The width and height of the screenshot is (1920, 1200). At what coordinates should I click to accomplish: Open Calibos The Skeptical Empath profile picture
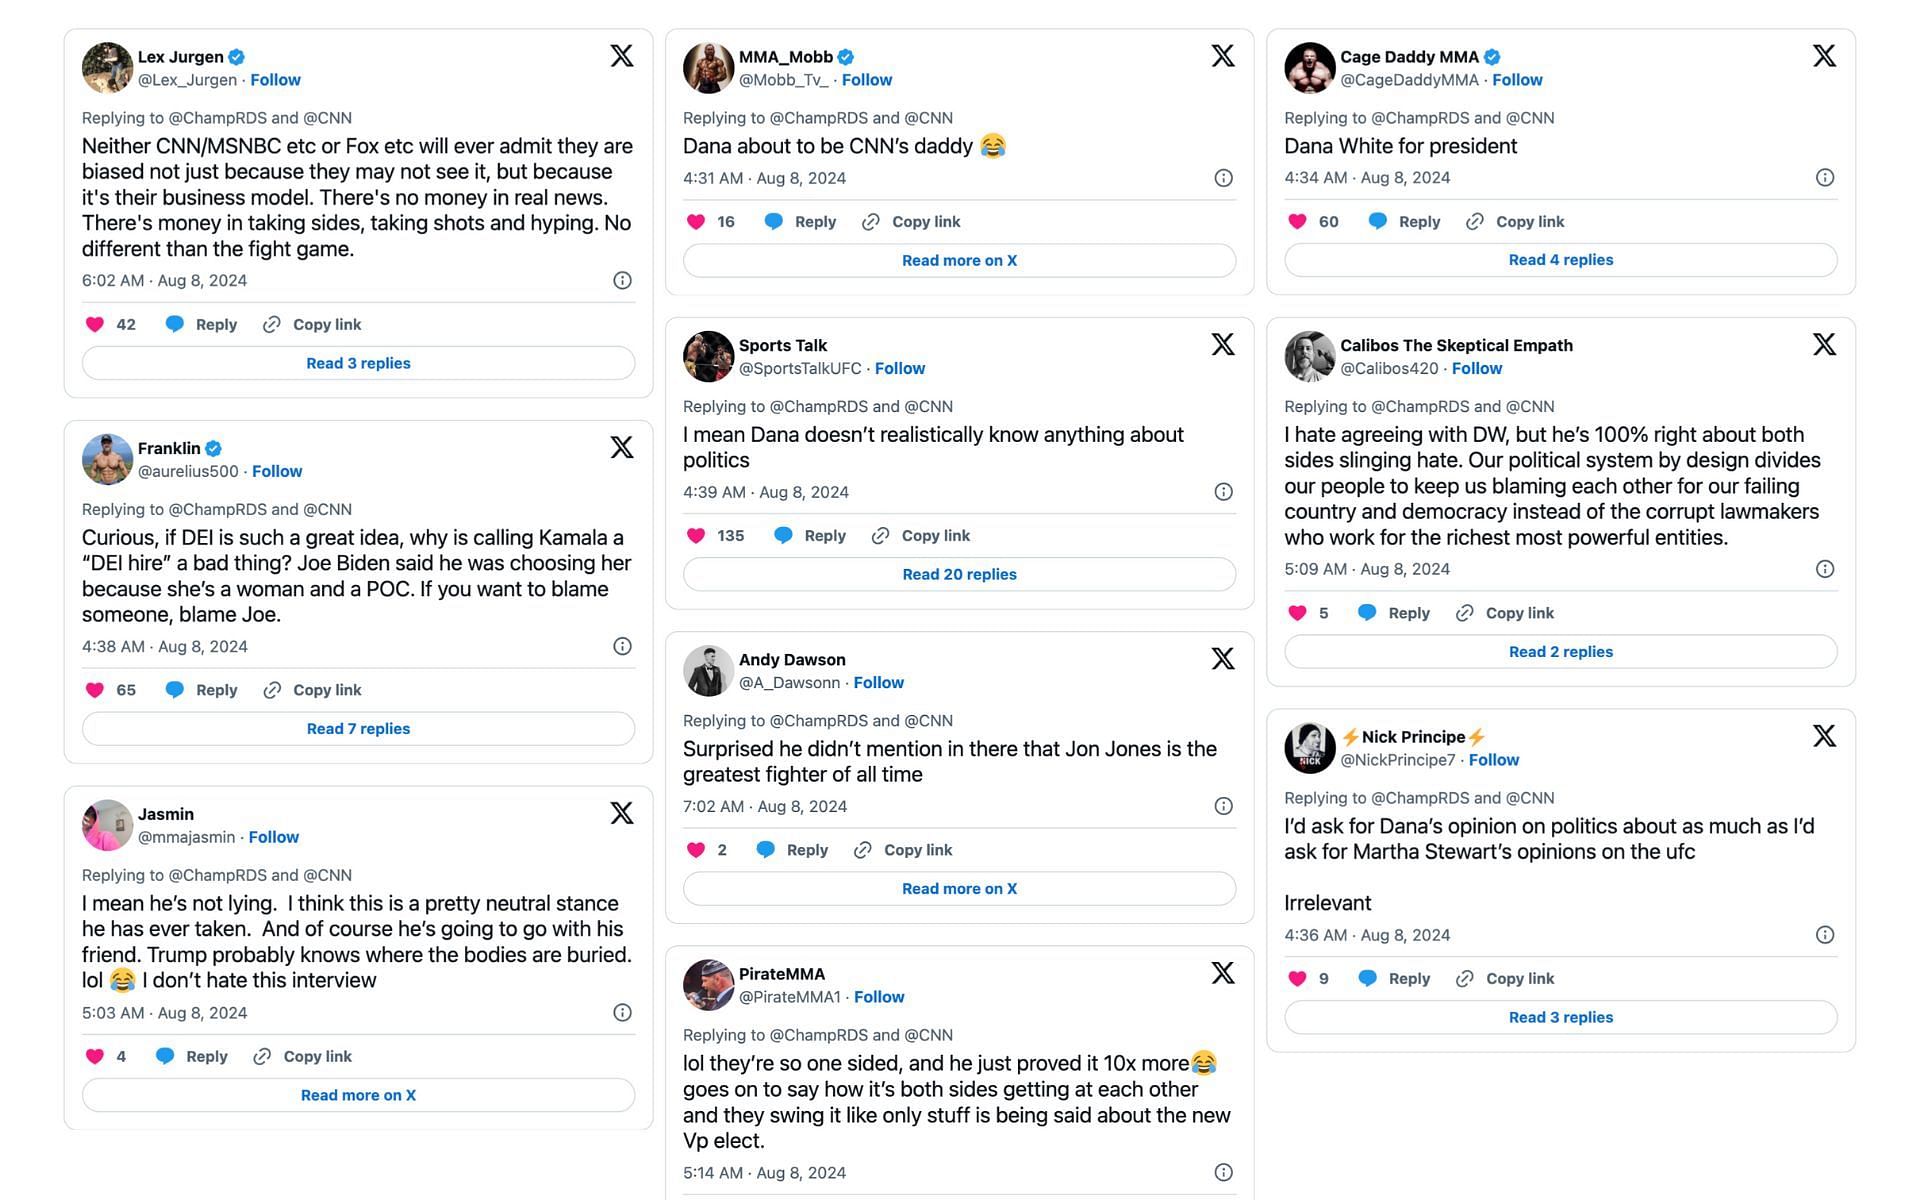point(1309,356)
